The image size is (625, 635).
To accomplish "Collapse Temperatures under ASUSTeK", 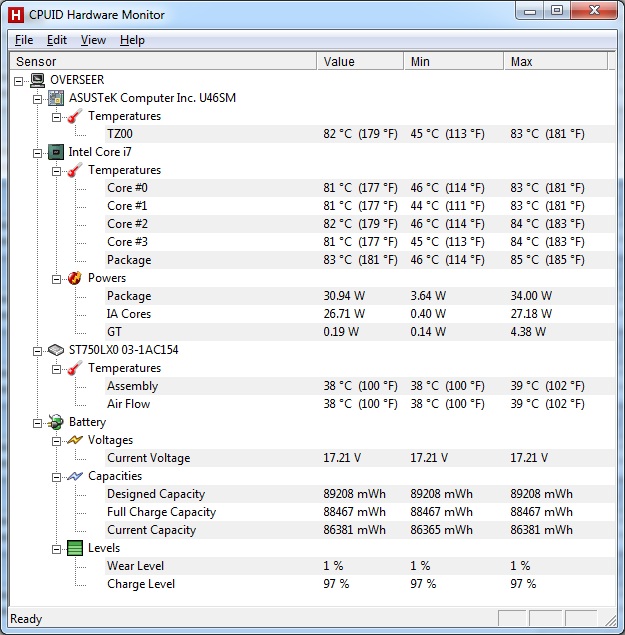I will [x=56, y=117].
